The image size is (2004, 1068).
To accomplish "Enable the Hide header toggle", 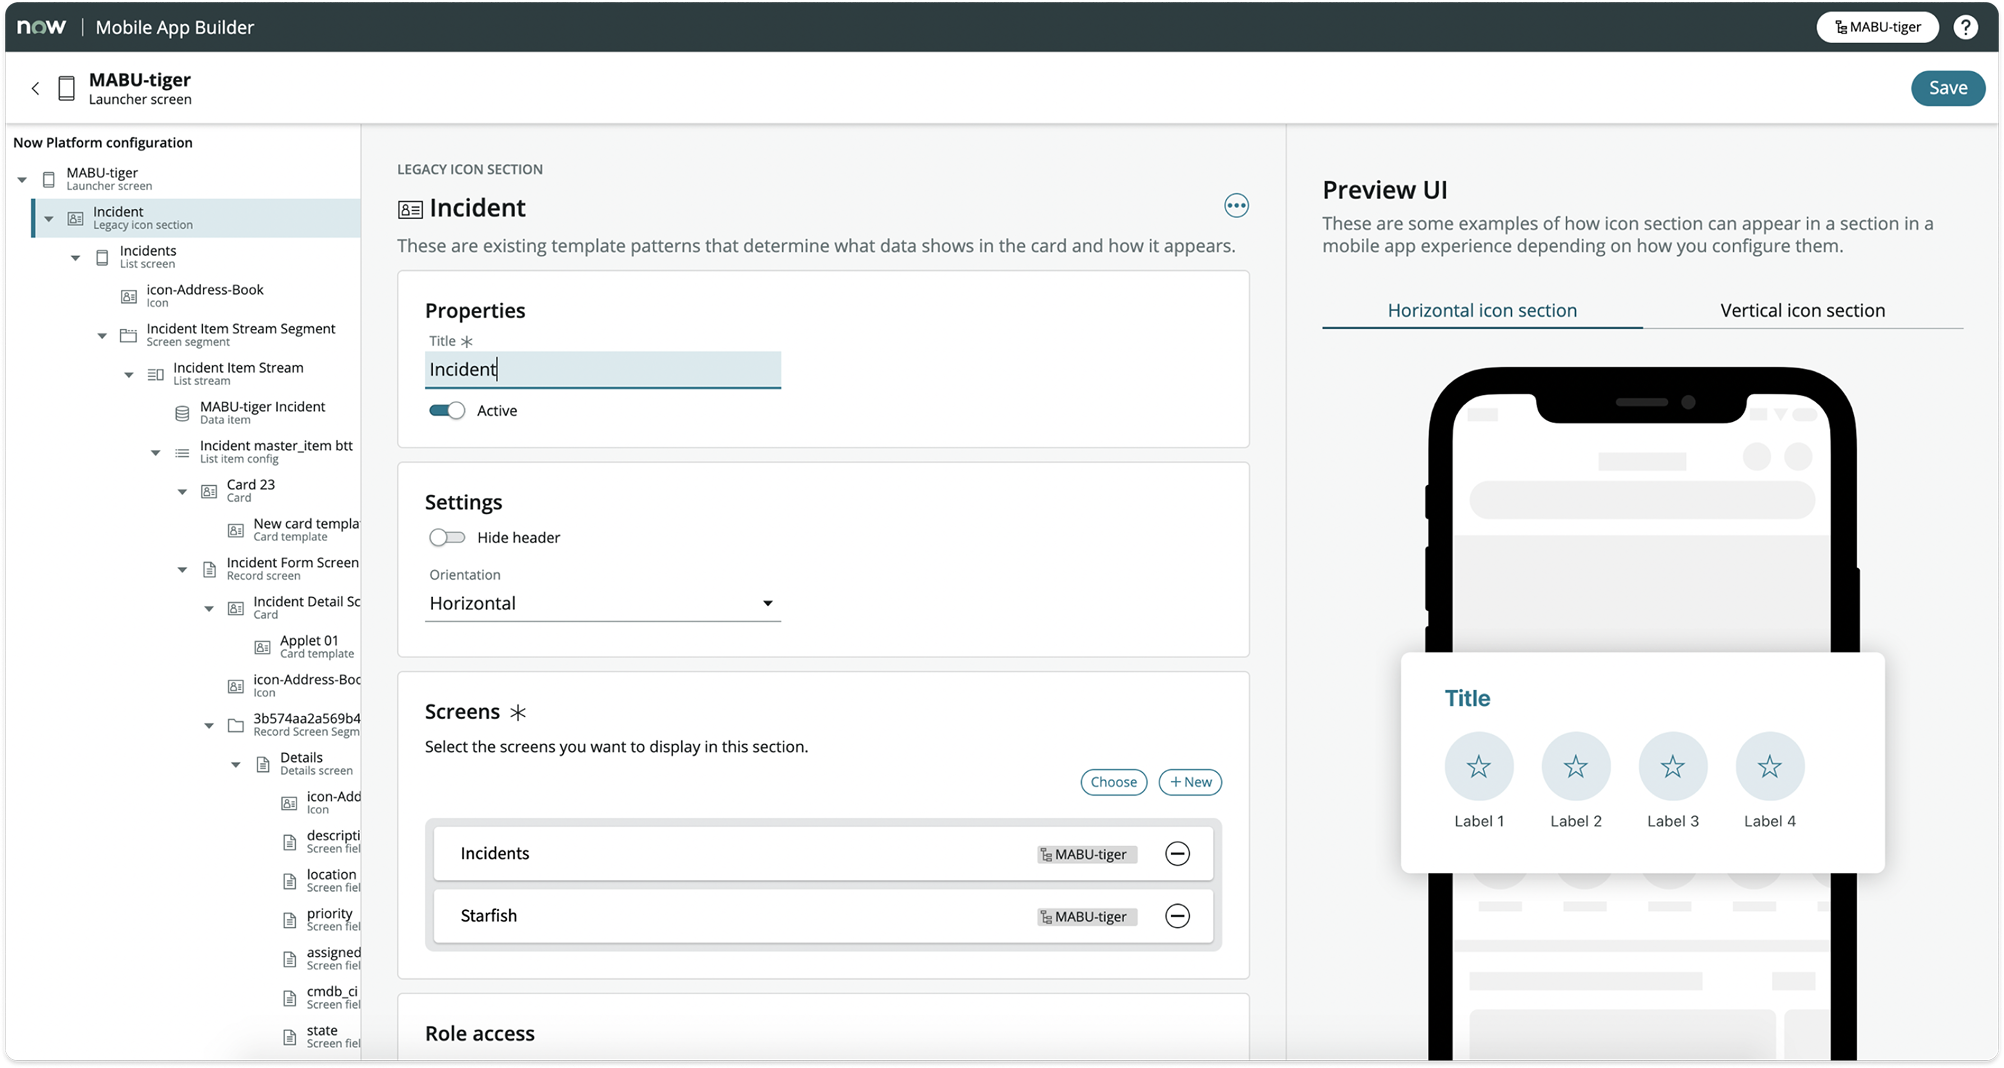I will (447, 538).
